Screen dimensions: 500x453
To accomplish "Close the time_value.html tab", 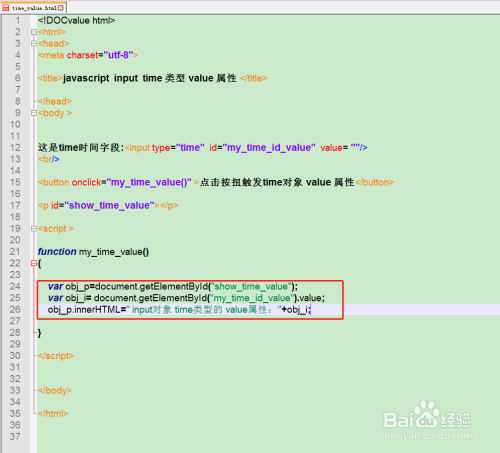I will click(60, 8).
